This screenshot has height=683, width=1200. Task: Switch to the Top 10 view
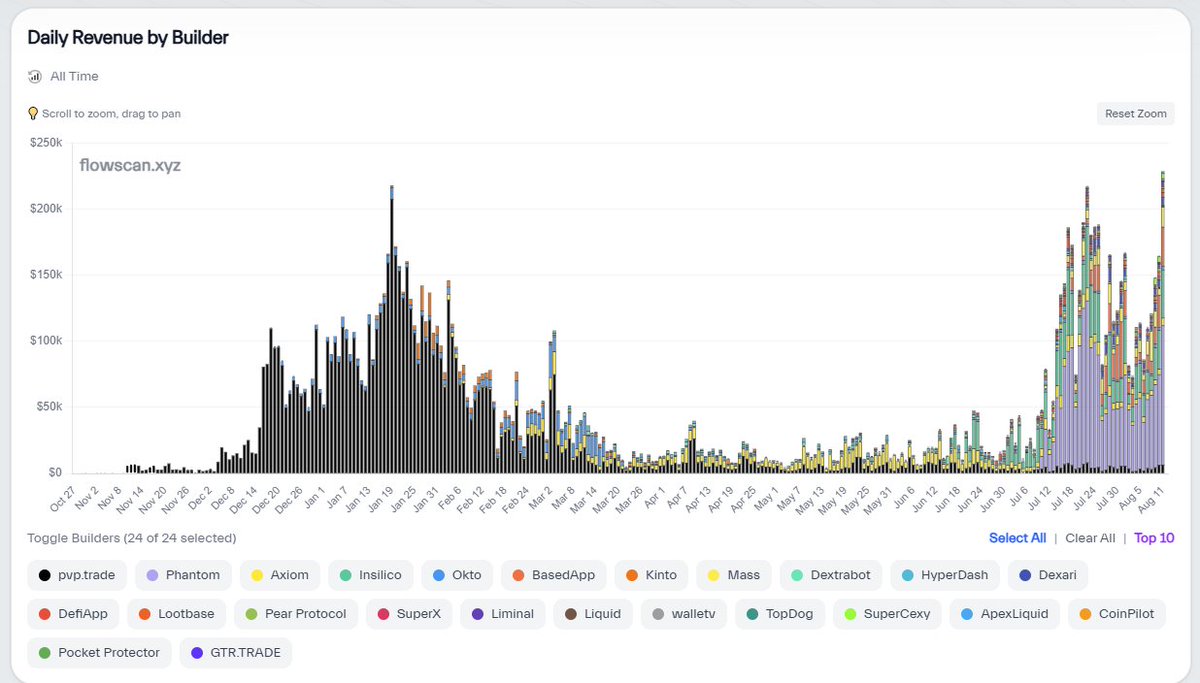click(x=1154, y=538)
